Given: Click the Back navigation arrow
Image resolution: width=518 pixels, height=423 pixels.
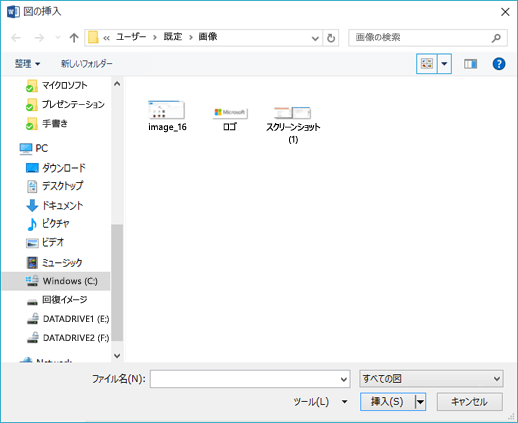Looking at the screenshot, I should (x=16, y=38).
